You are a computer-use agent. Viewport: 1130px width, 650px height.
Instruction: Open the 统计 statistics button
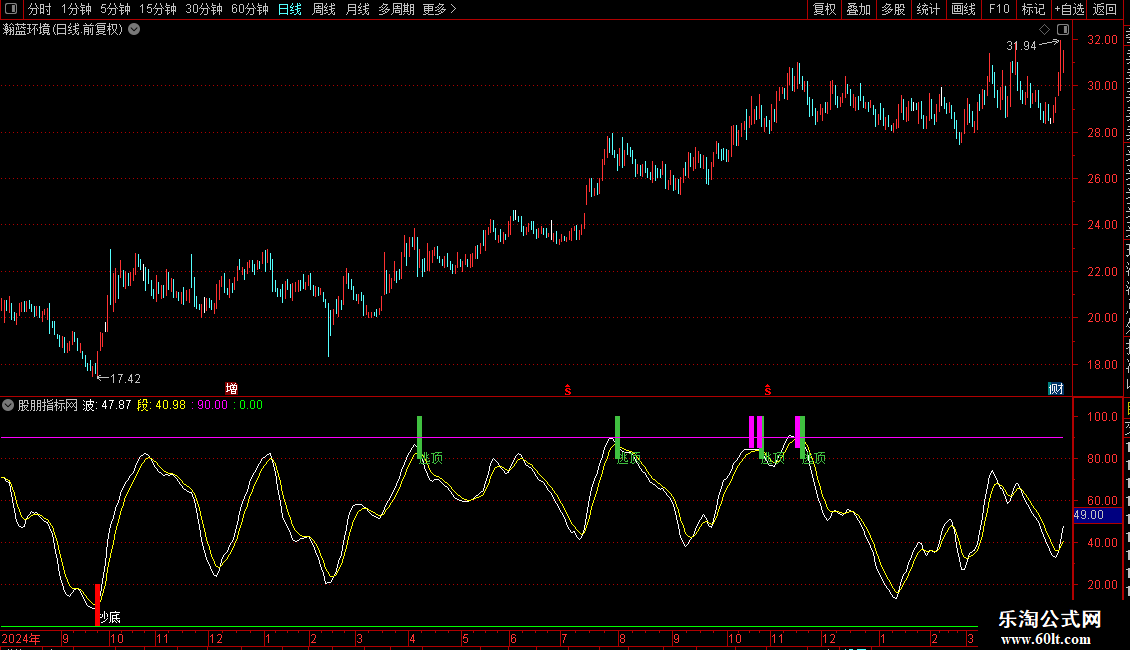(x=927, y=9)
